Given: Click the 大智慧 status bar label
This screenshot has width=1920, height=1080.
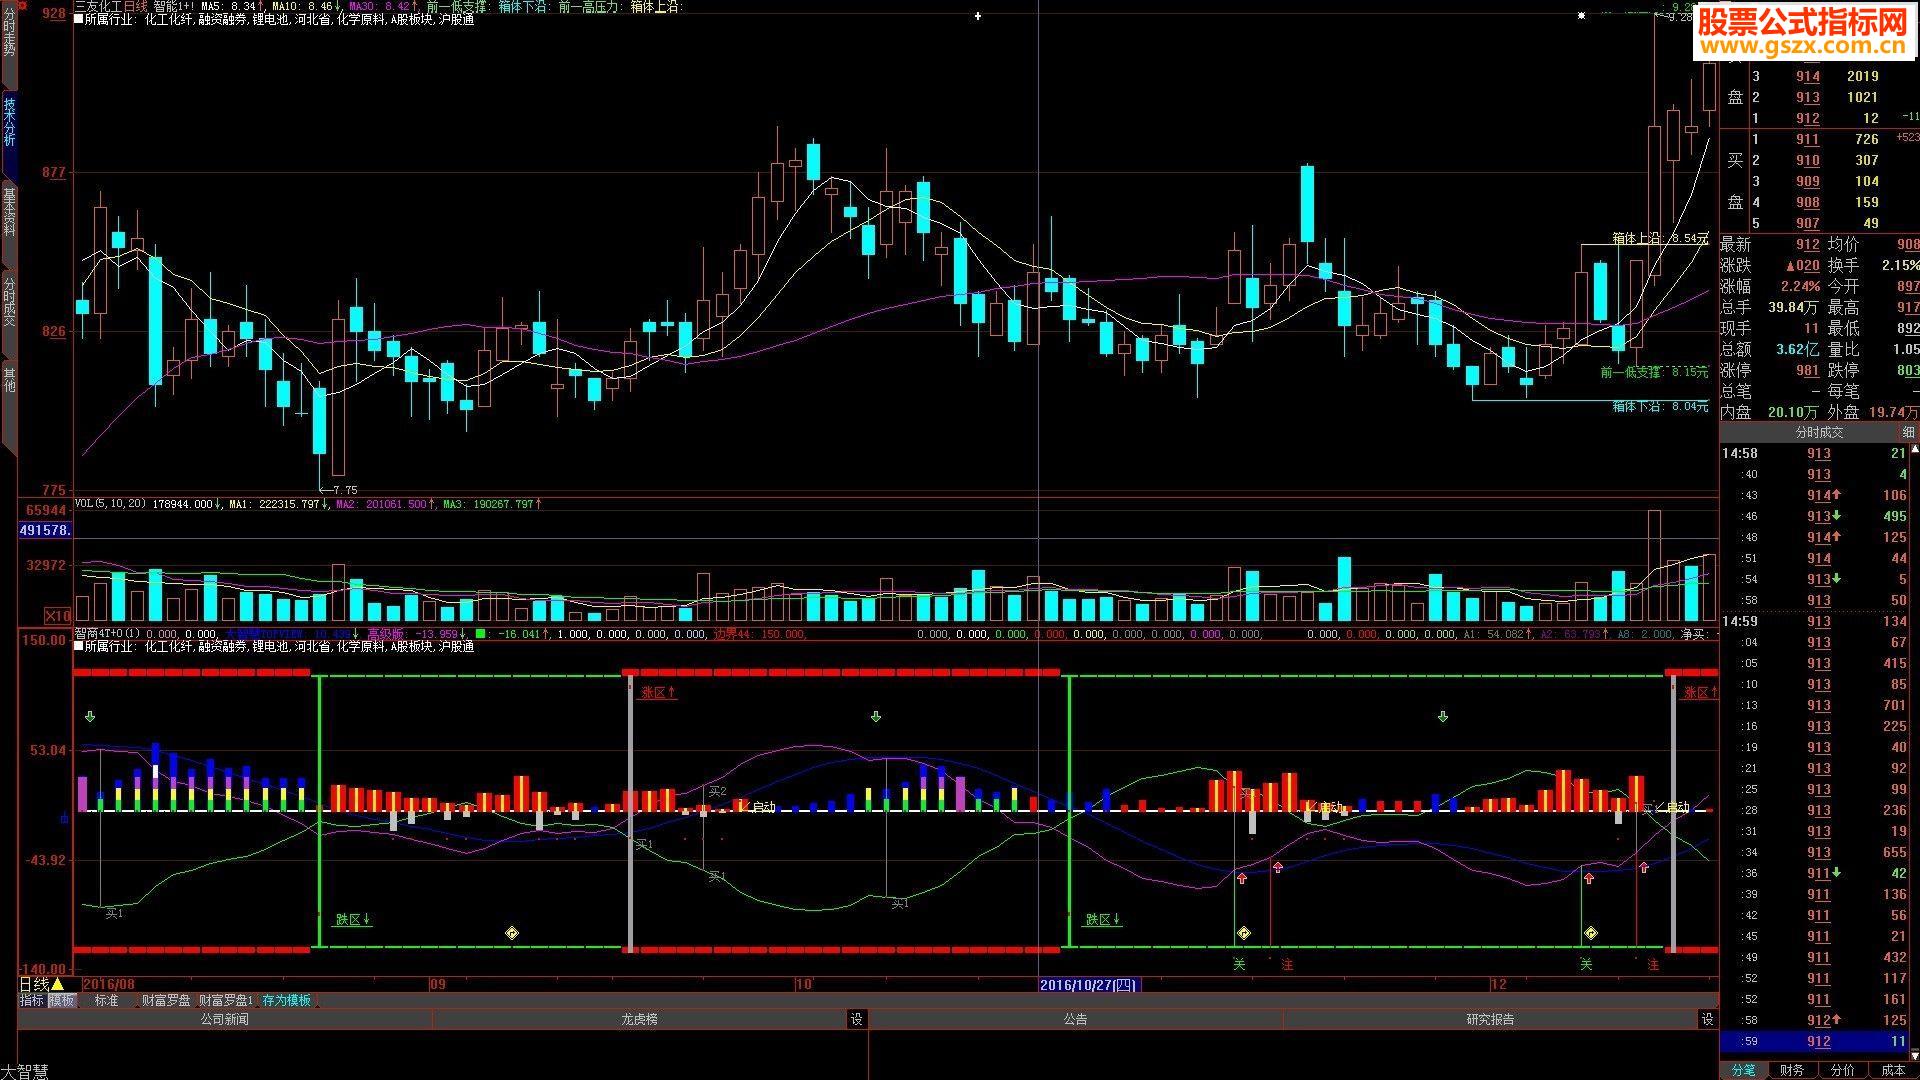Looking at the screenshot, I should pos(25,1071).
